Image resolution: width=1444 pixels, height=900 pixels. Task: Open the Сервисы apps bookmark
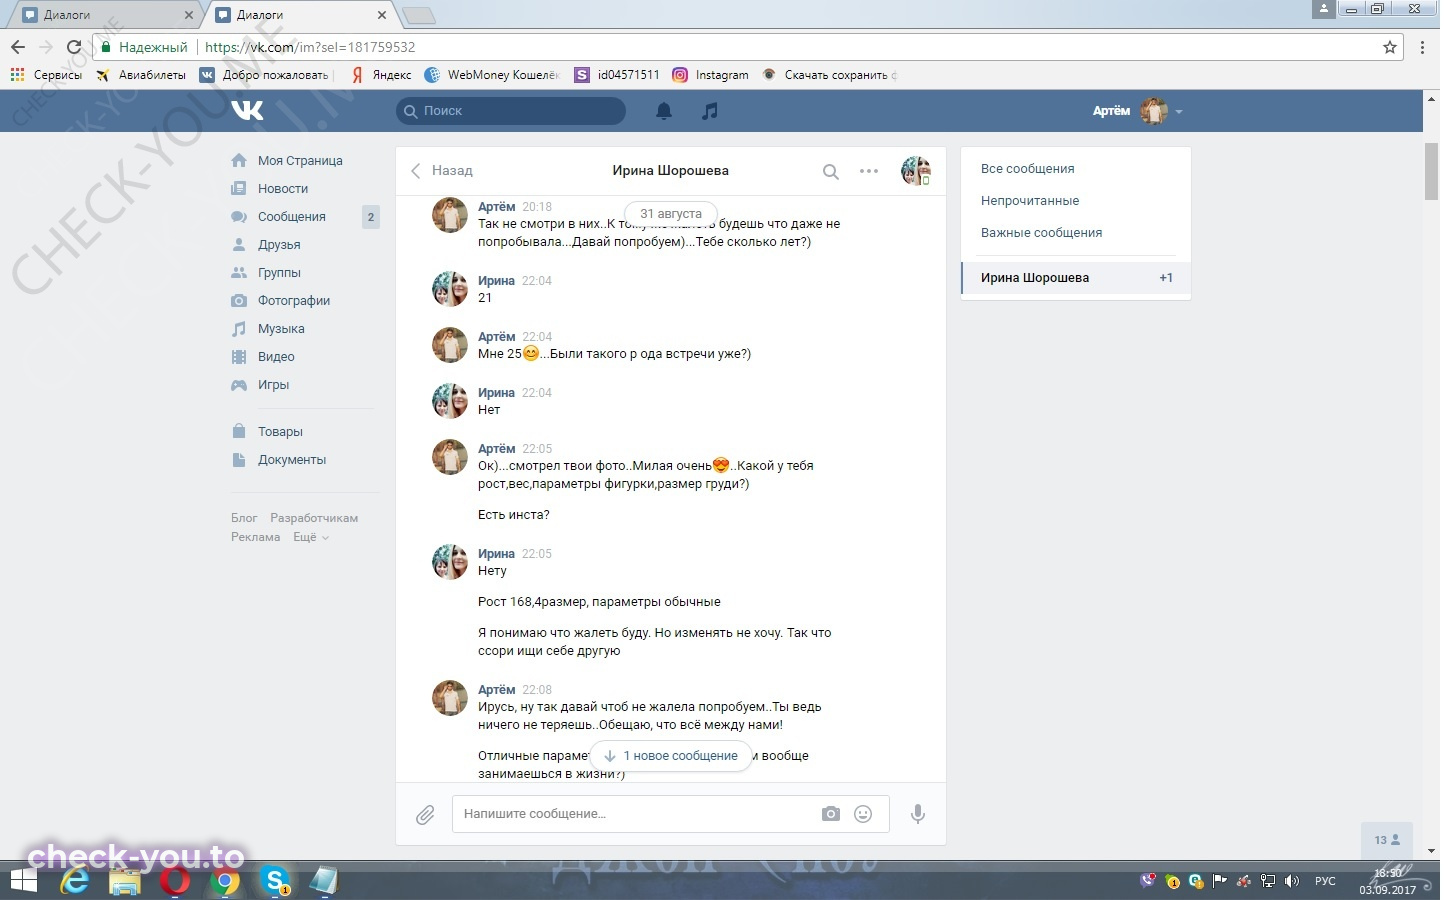point(46,75)
